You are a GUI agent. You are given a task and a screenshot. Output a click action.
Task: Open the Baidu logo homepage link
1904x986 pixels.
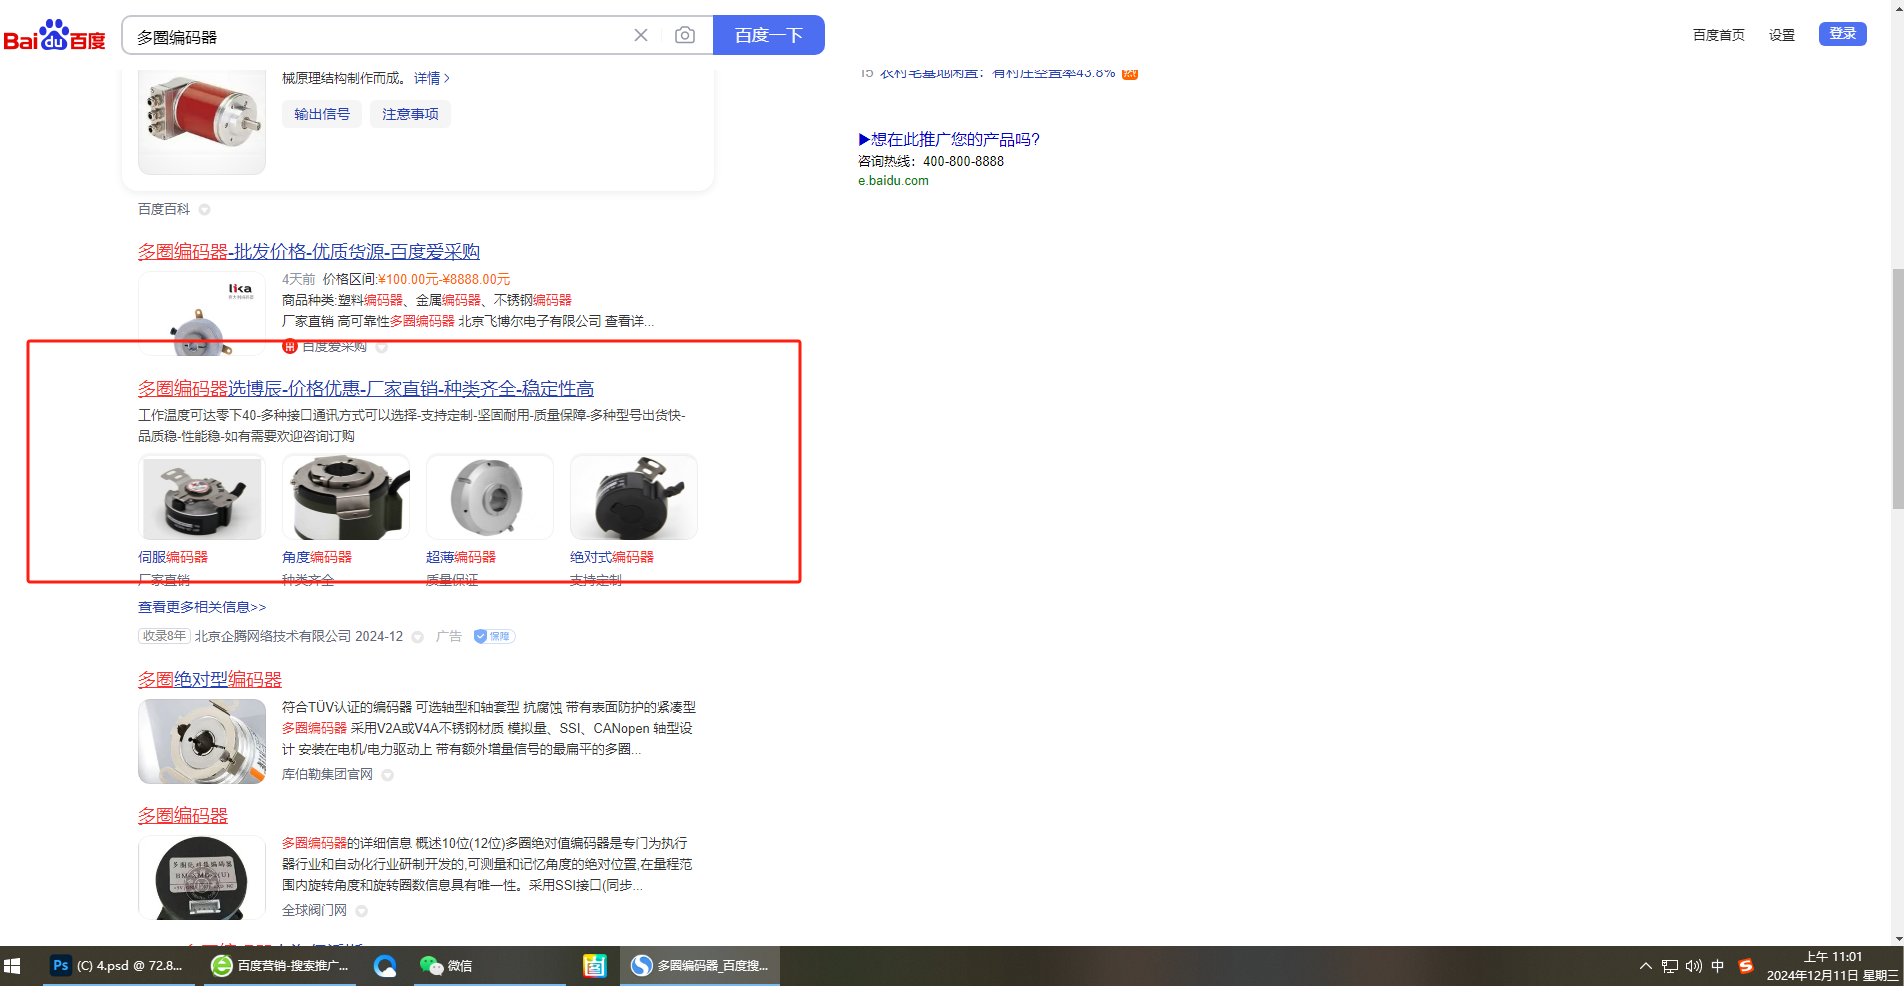pyautogui.click(x=55, y=35)
